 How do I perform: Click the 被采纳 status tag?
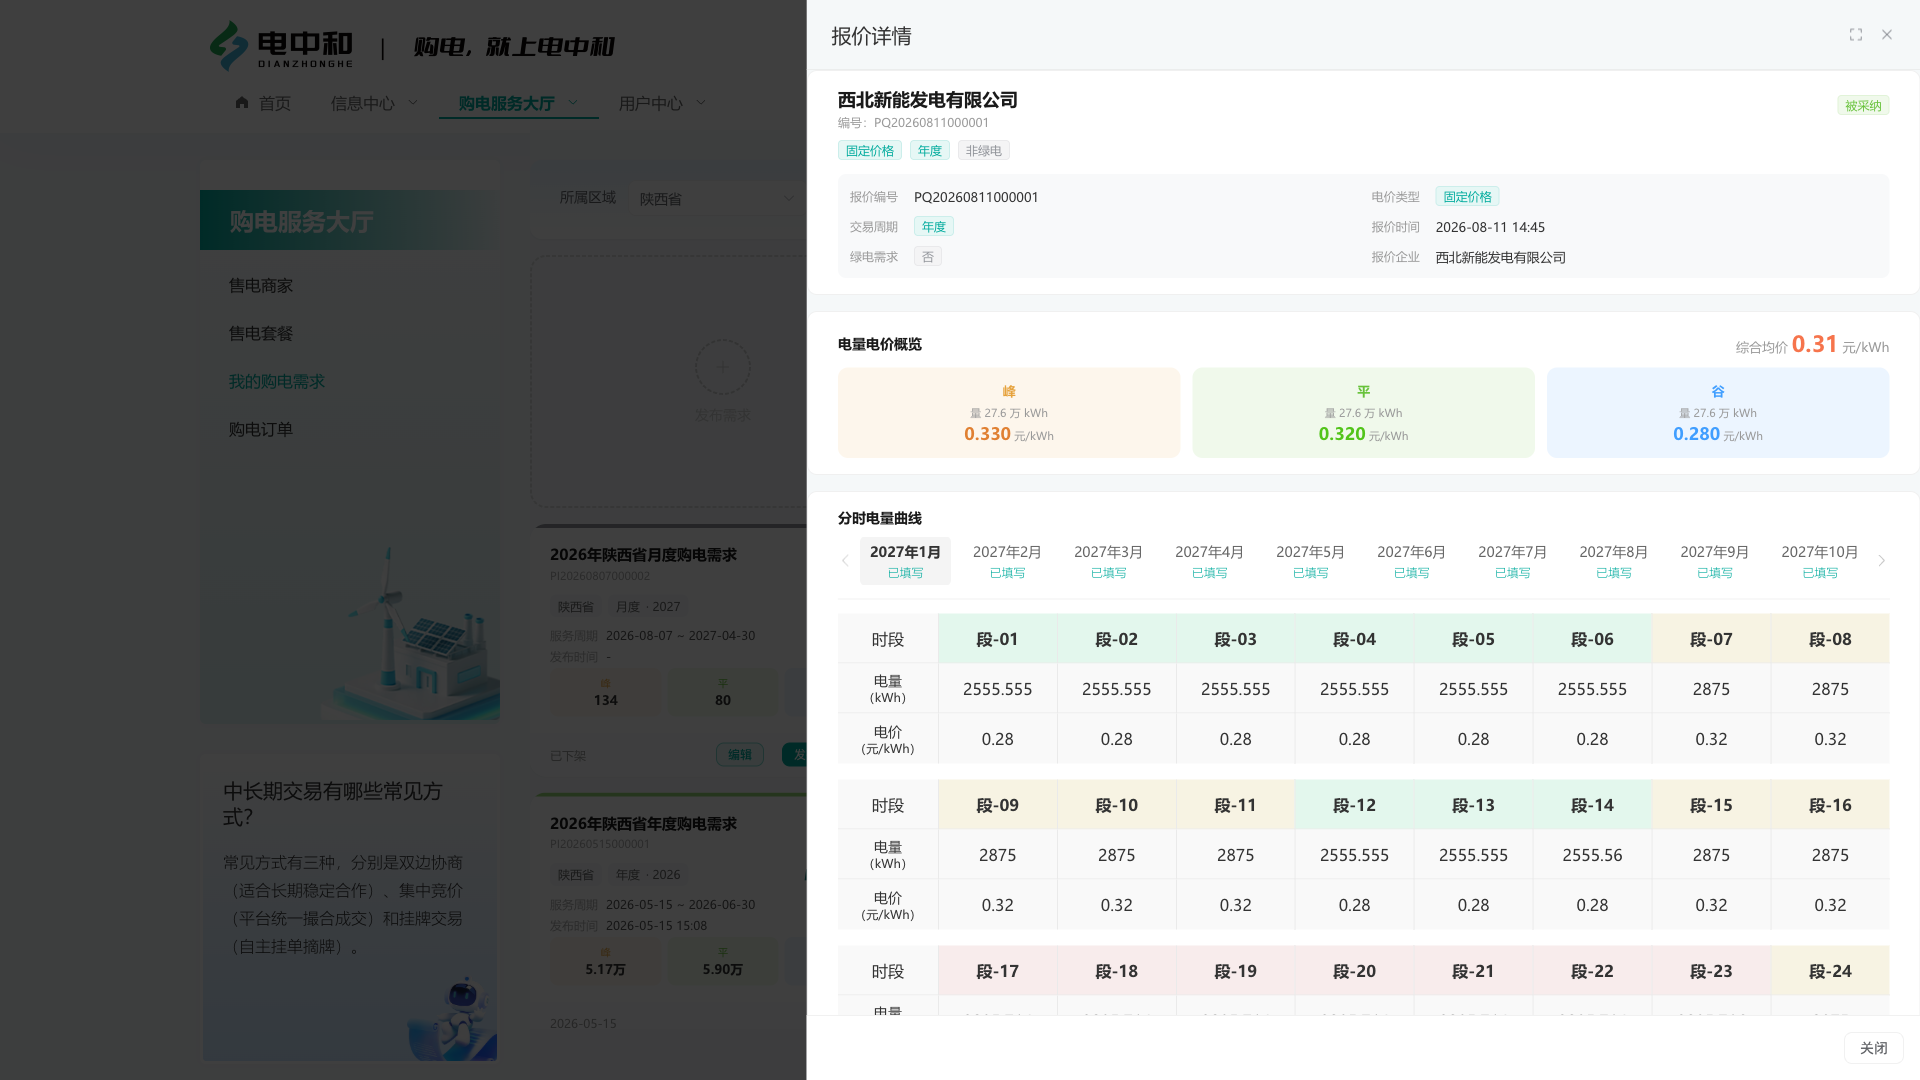pyautogui.click(x=1863, y=106)
